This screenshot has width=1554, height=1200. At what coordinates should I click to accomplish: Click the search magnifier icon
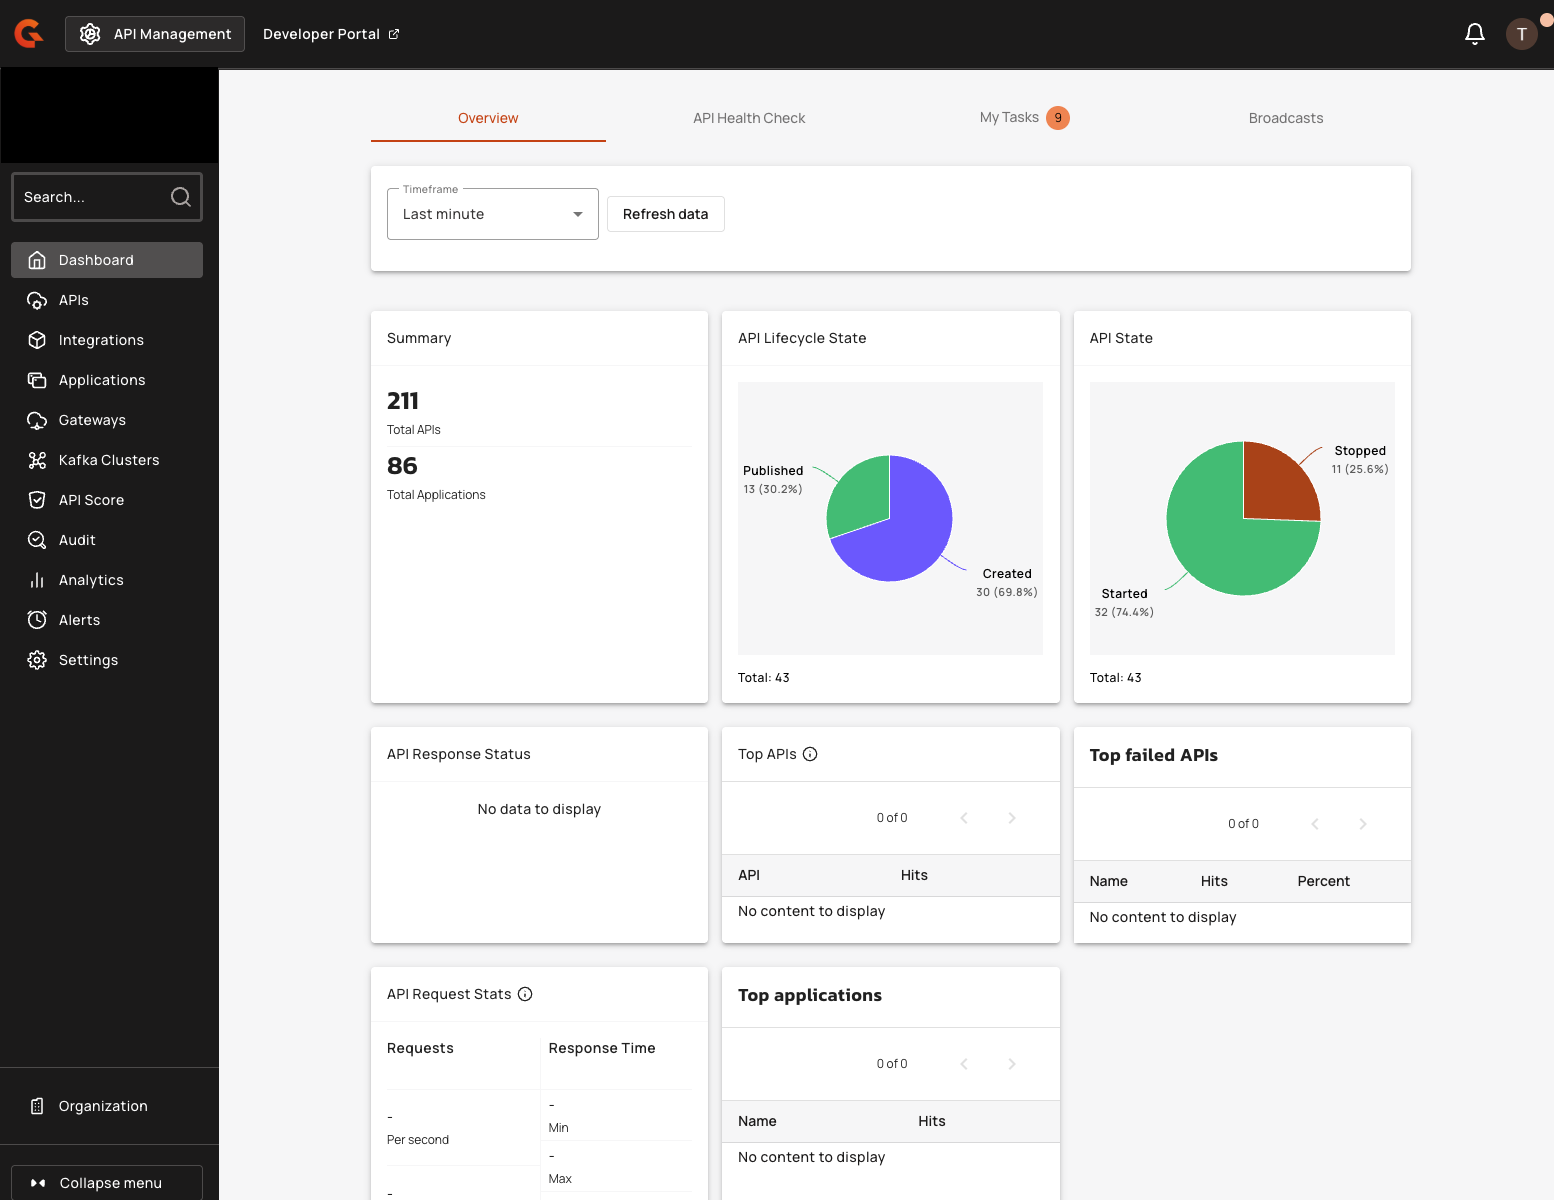pos(181,197)
